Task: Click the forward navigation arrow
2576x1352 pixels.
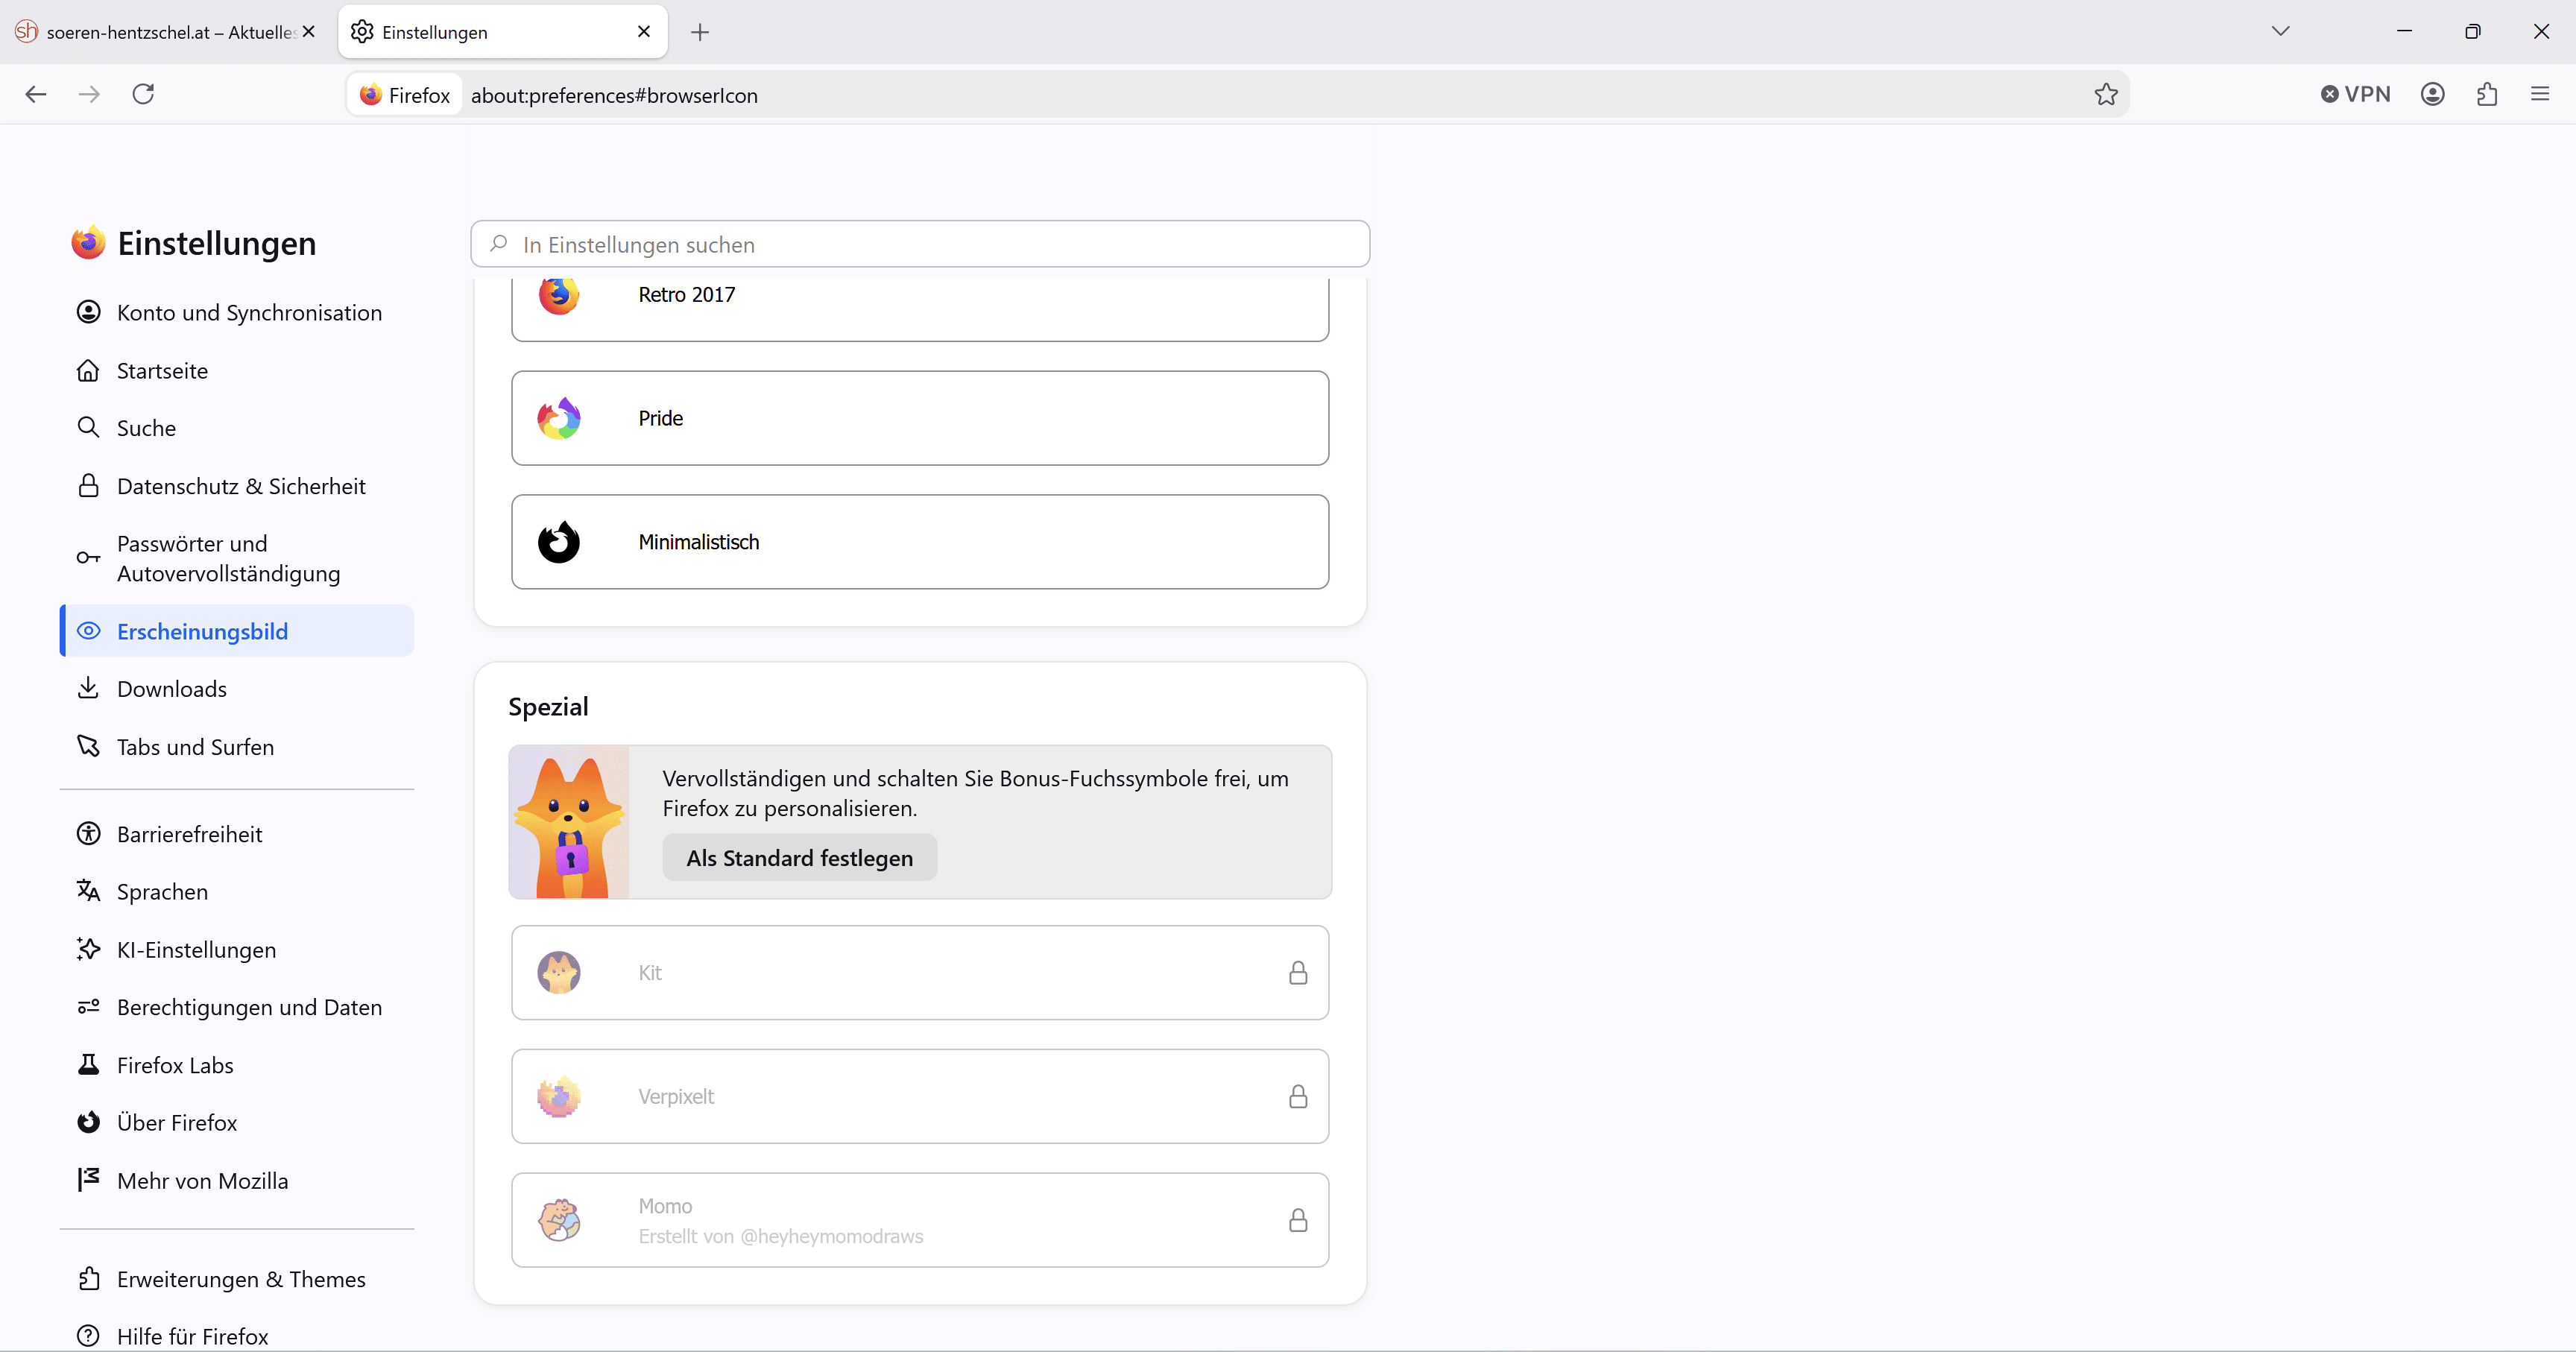Action: click(x=90, y=94)
